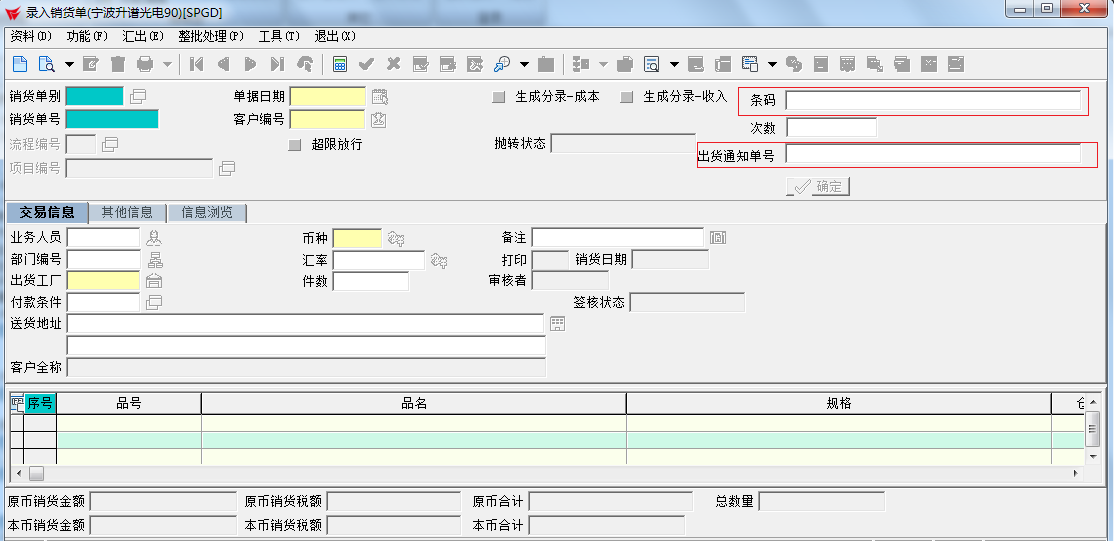Click the customer lookup icon beside 客户编号

(x=379, y=120)
